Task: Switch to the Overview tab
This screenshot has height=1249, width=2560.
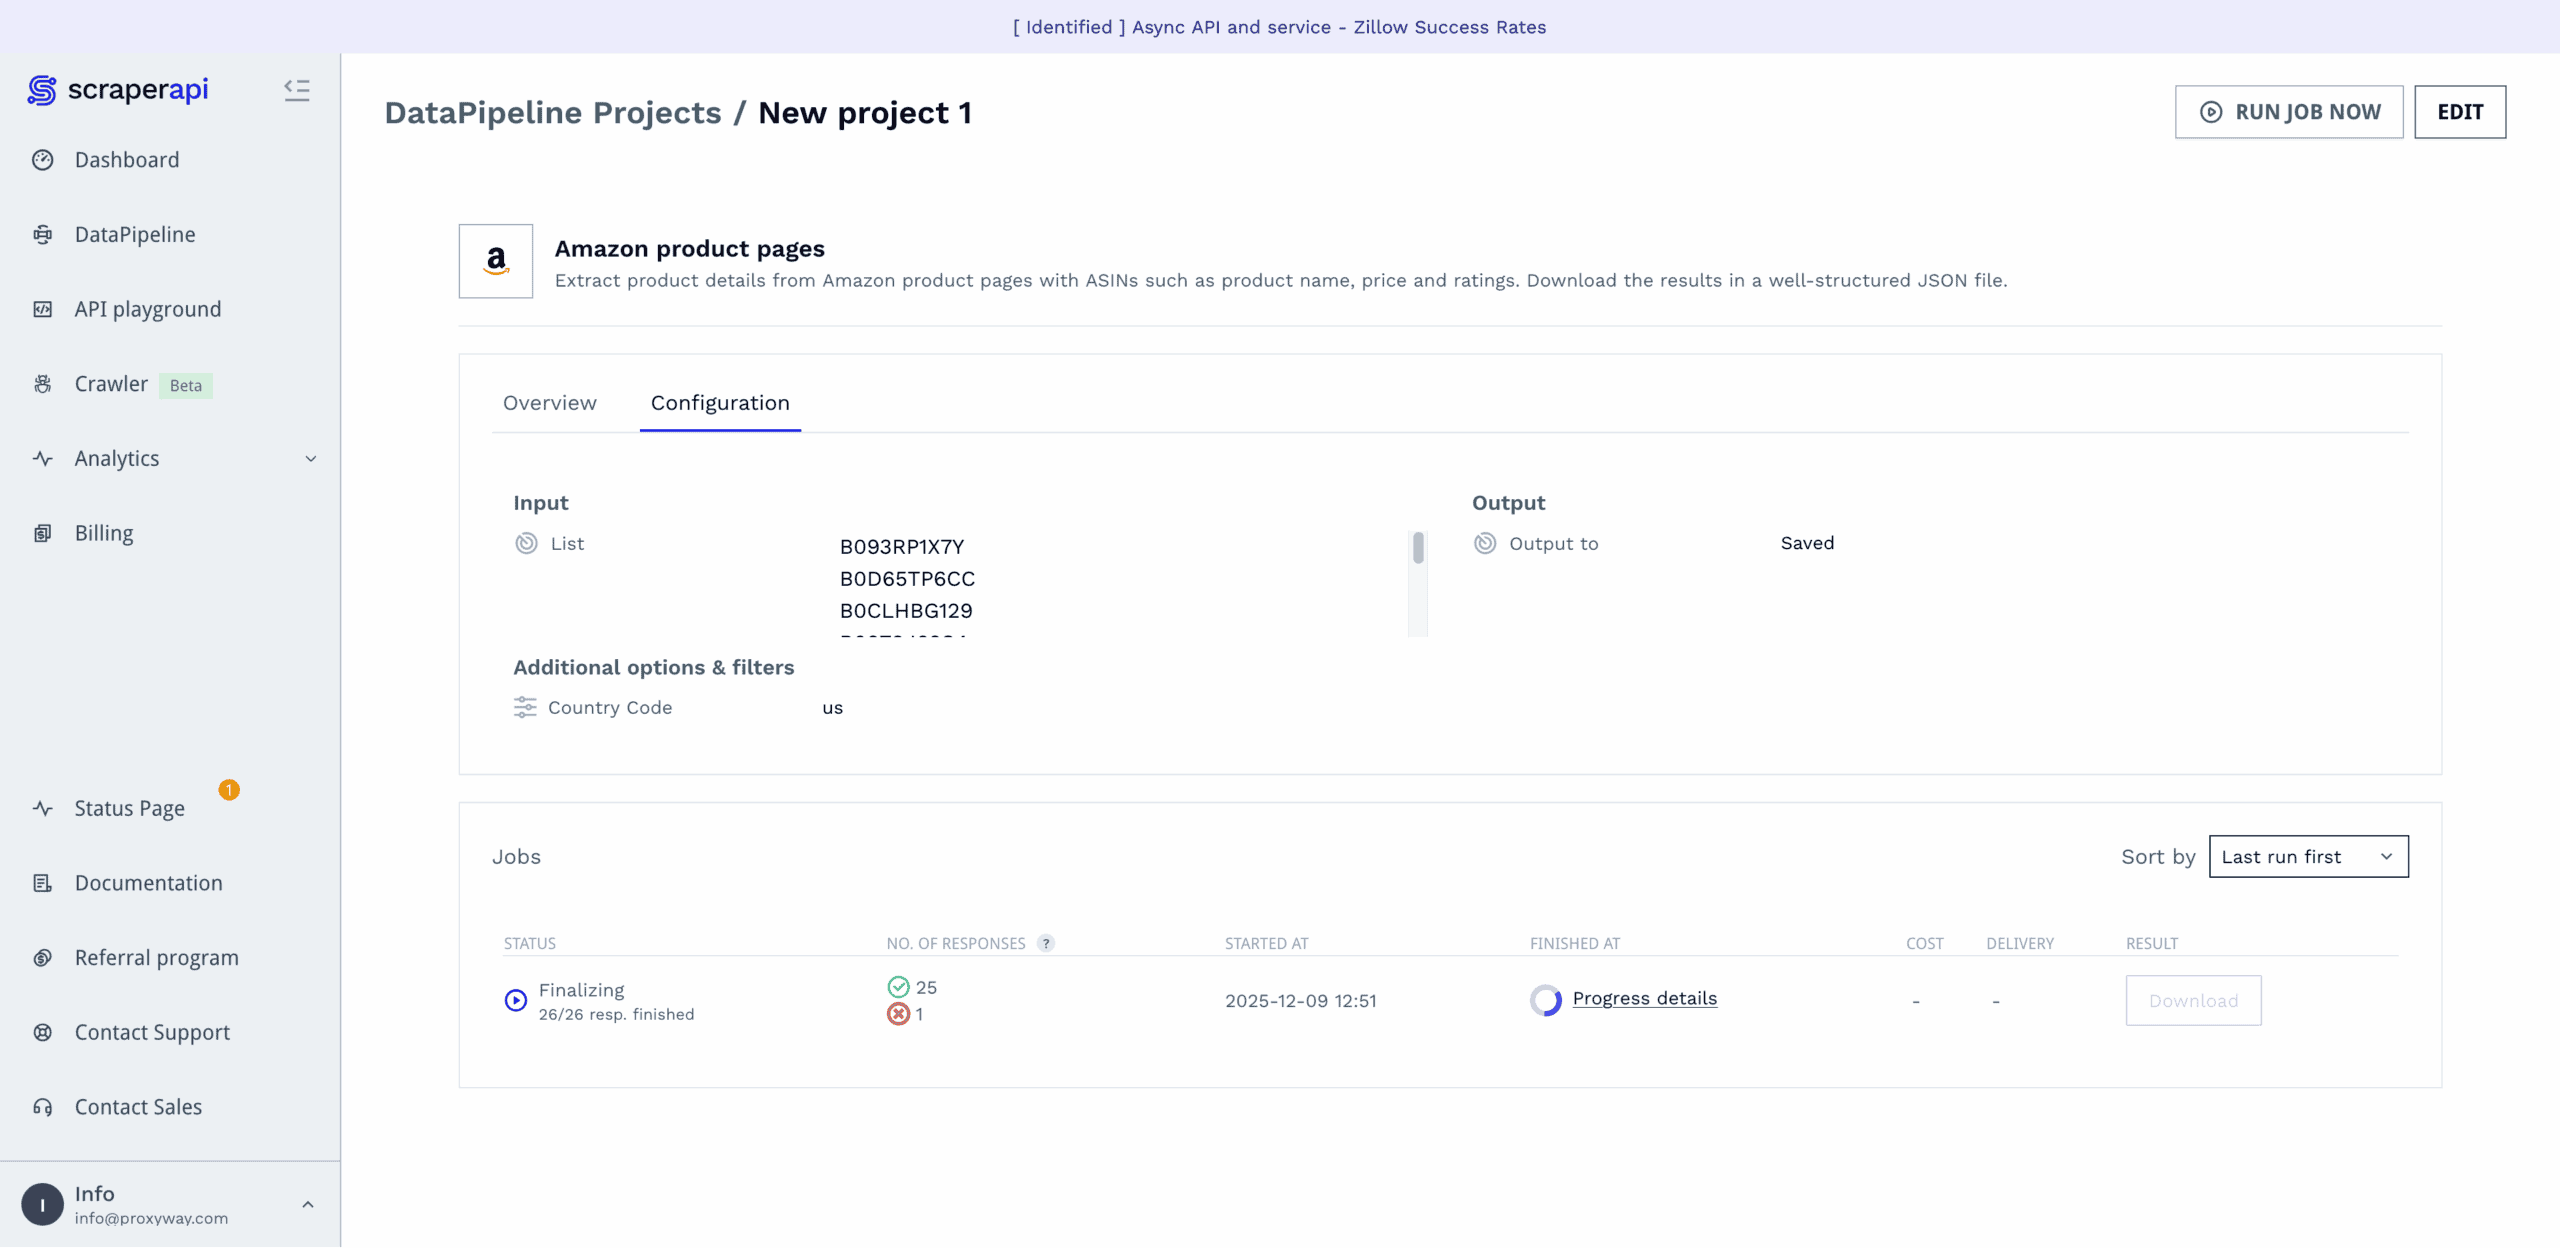Action: (549, 403)
